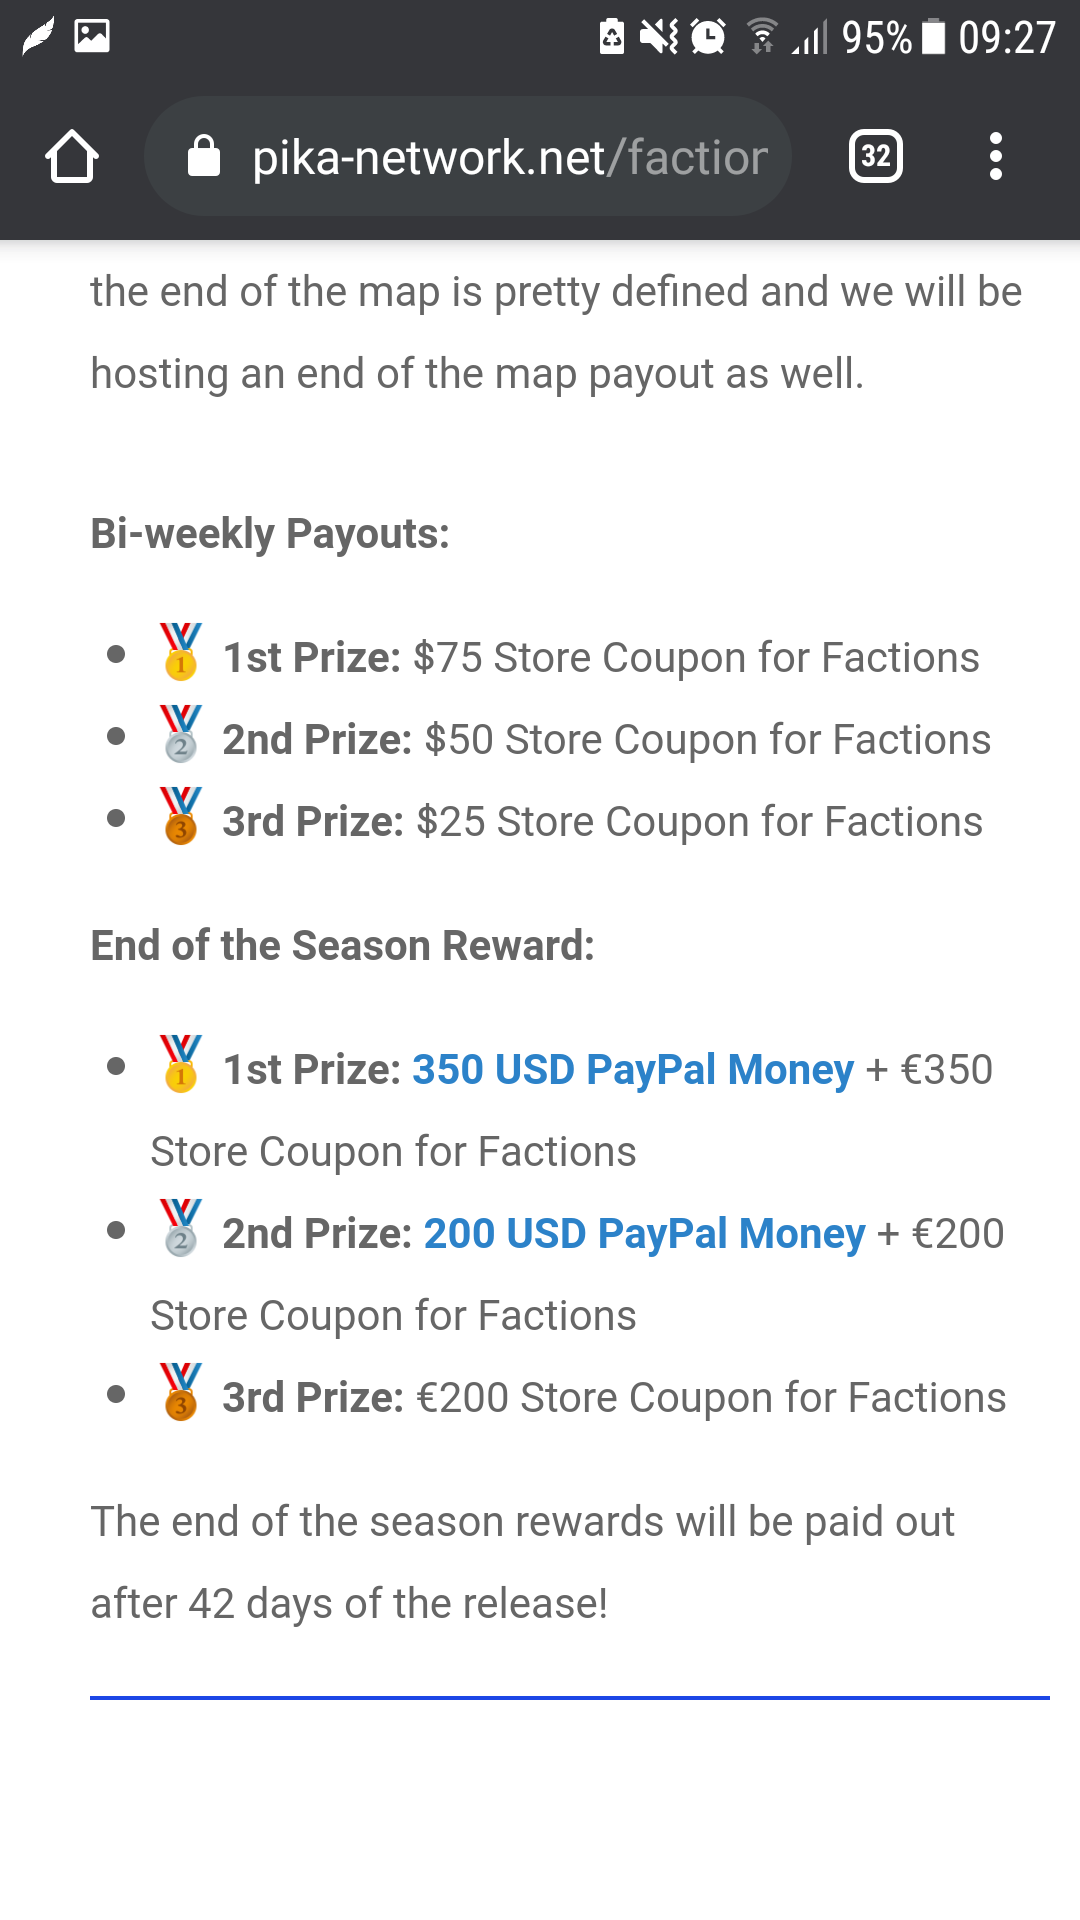Image resolution: width=1080 pixels, height=1920 pixels.
Task: Tap the silver medal beside $50 Store Coupon
Action: 181,734
